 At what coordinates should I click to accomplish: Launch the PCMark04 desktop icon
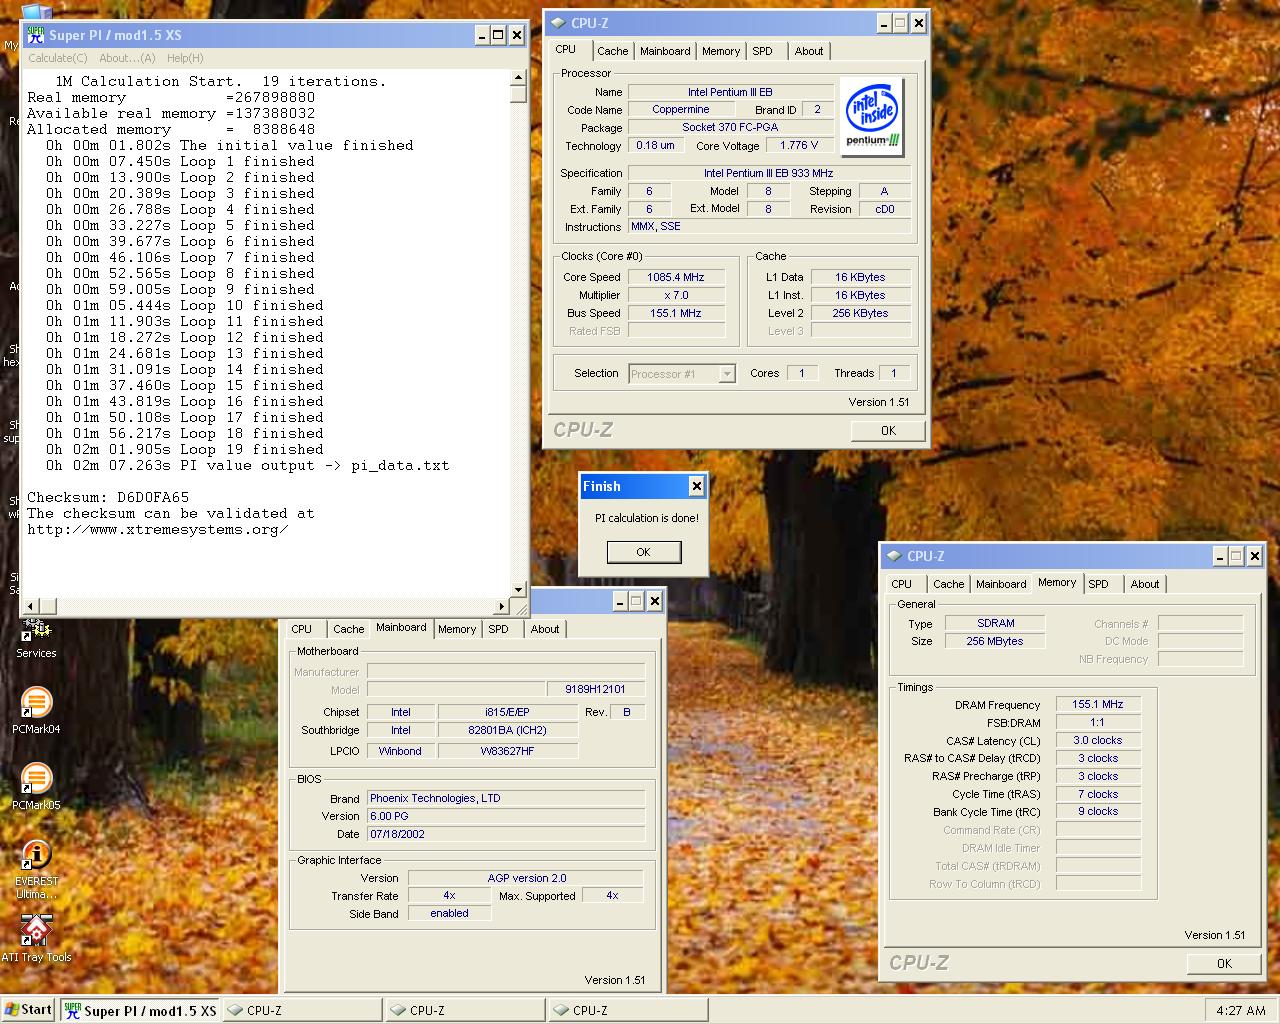(36, 711)
